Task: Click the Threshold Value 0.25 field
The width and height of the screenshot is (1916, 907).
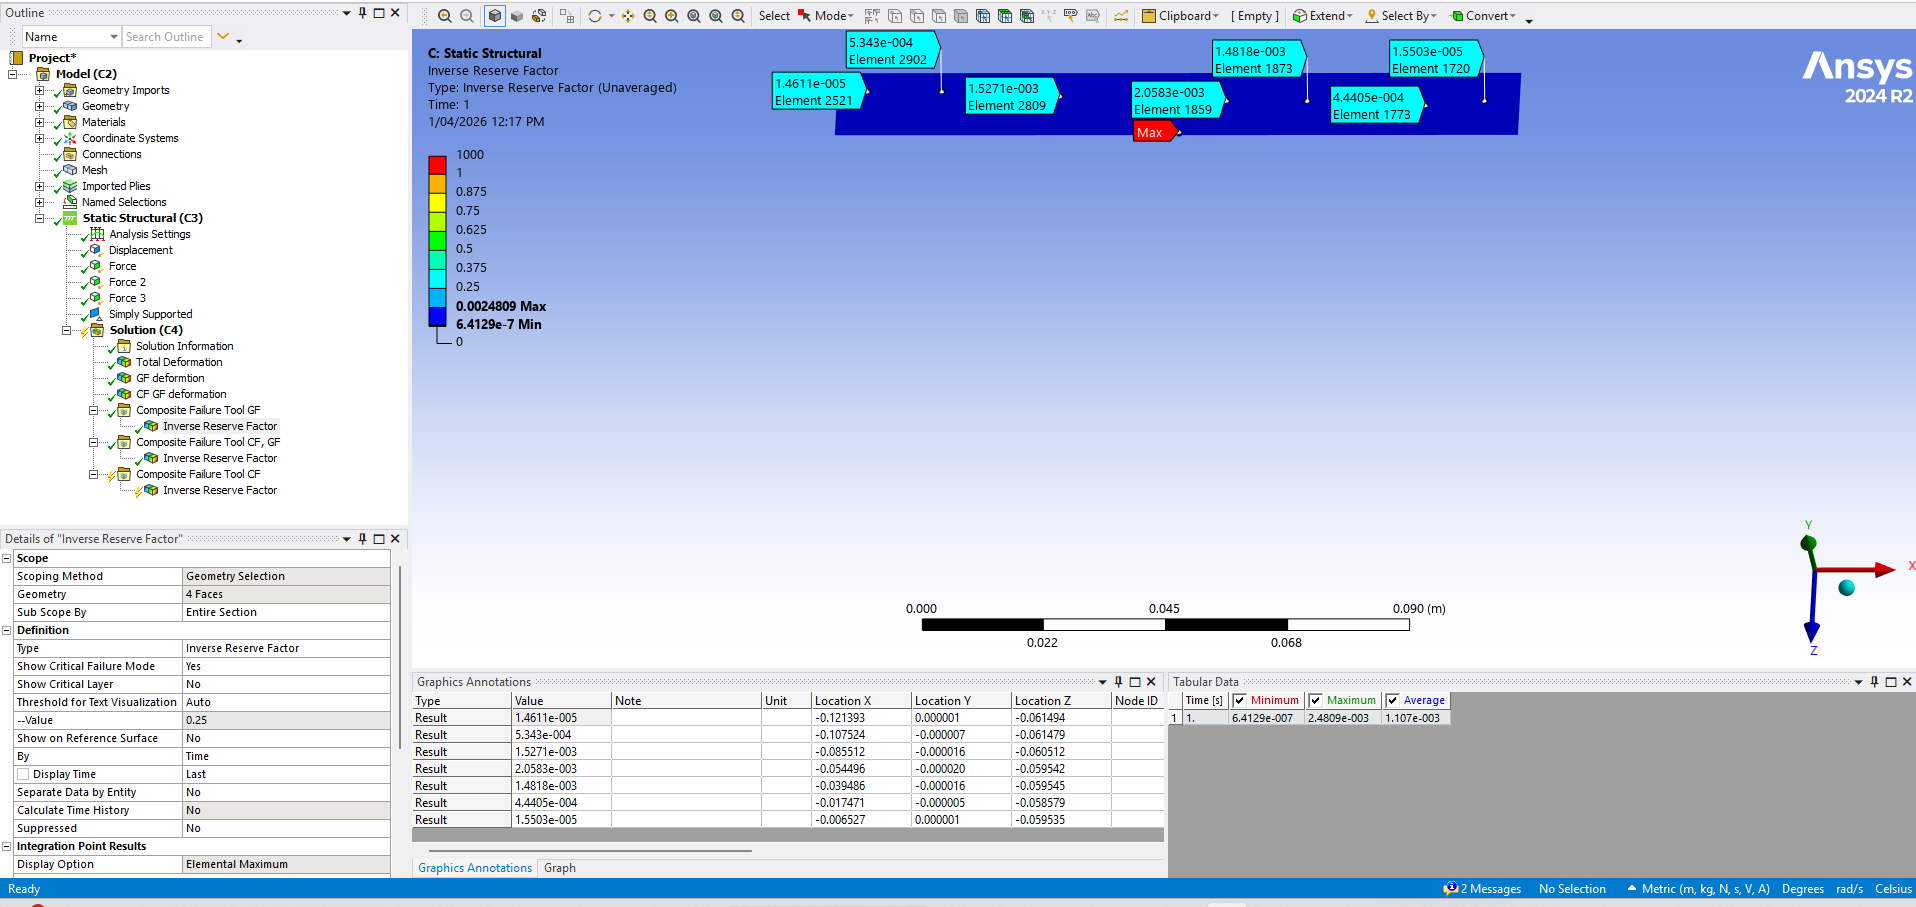Action: tap(286, 720)
